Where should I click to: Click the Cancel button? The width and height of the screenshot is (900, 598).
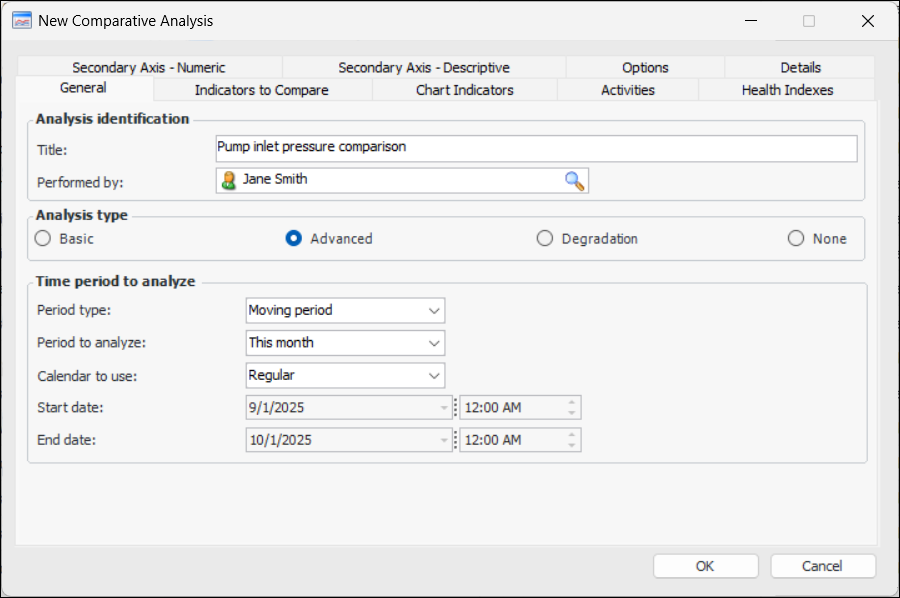click(822, 566)
